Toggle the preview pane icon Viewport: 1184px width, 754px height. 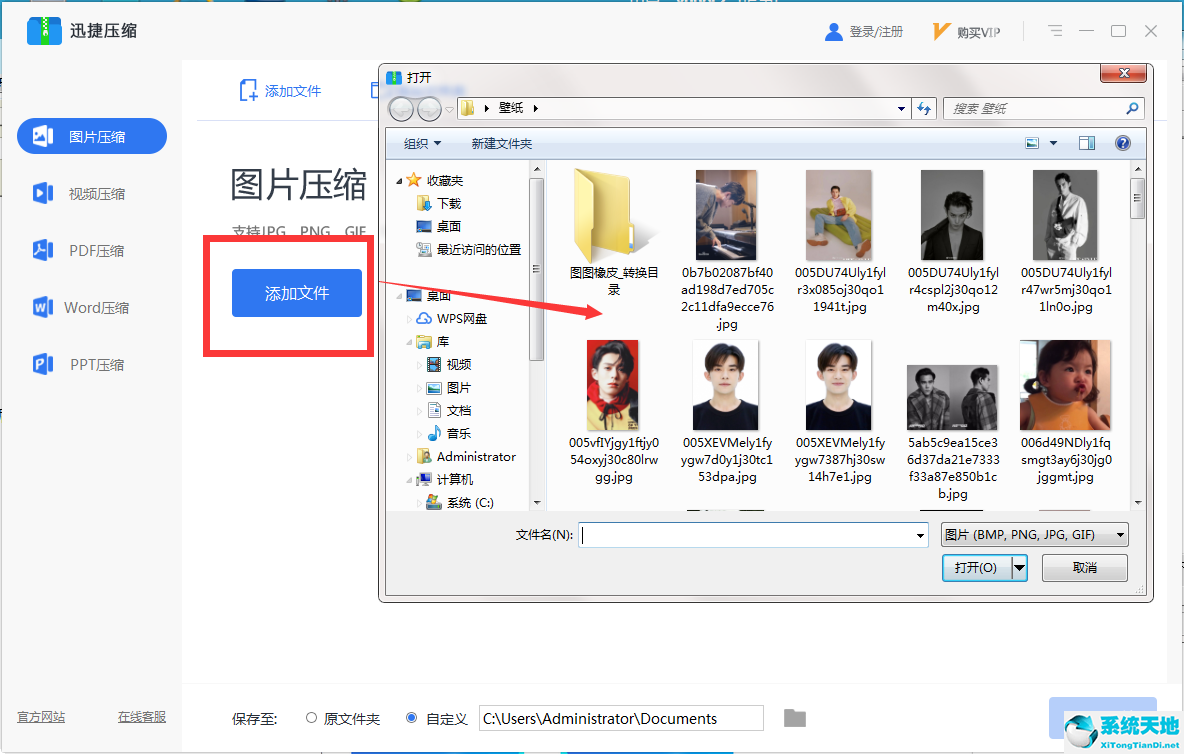click(x=1087, y=143)
